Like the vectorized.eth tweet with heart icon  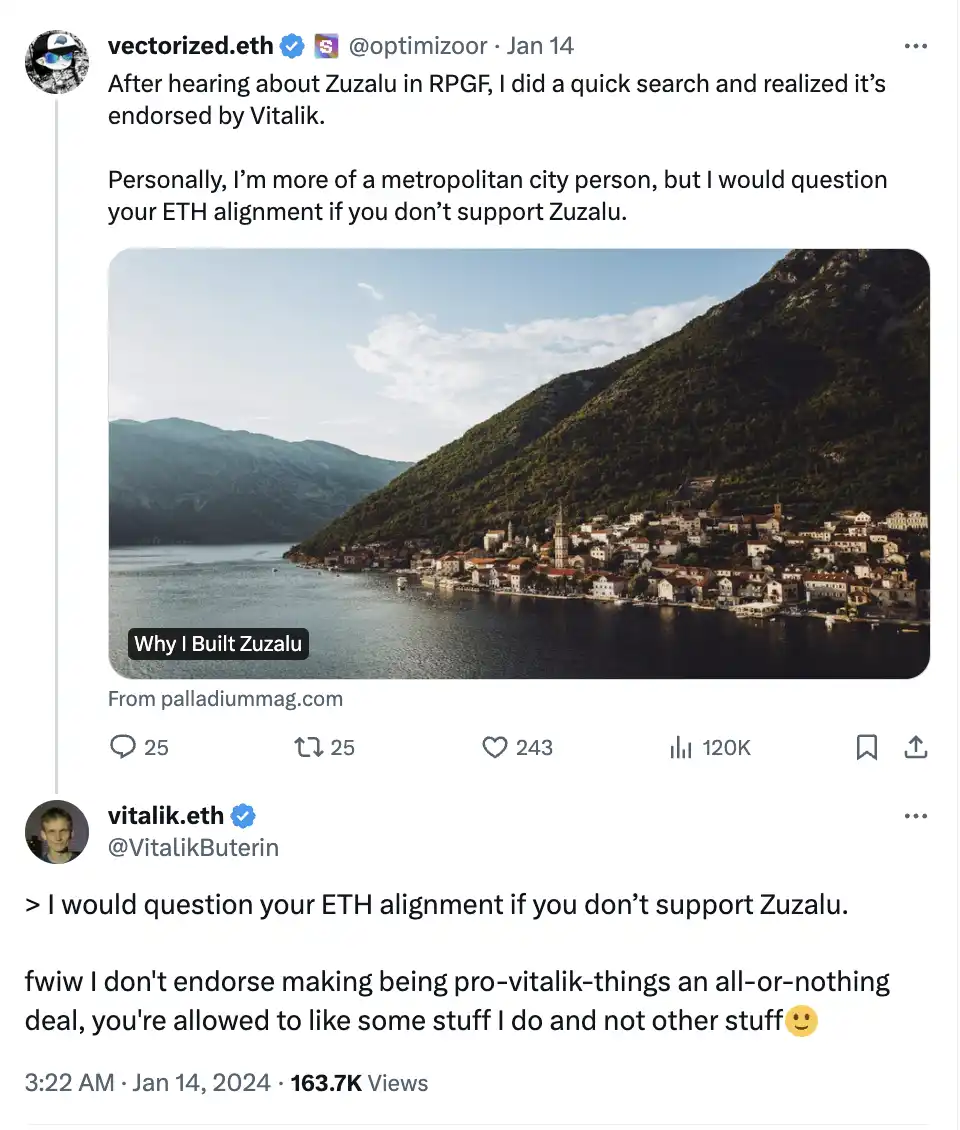495,747
